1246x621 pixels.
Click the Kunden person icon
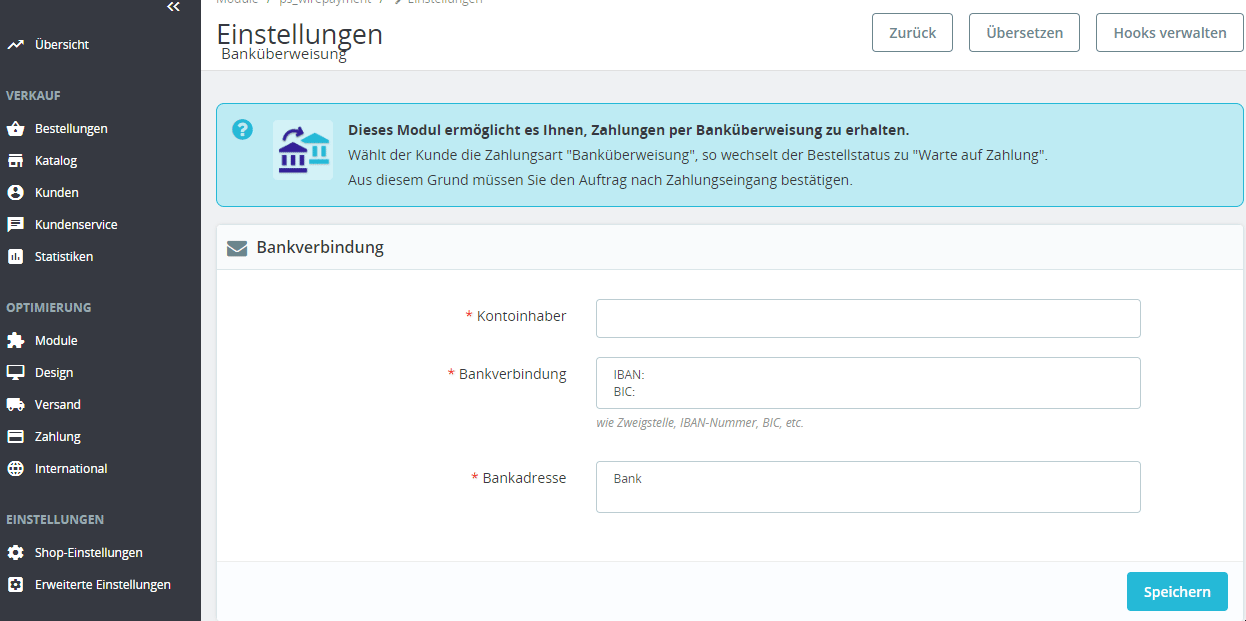[x=15, y=193]
